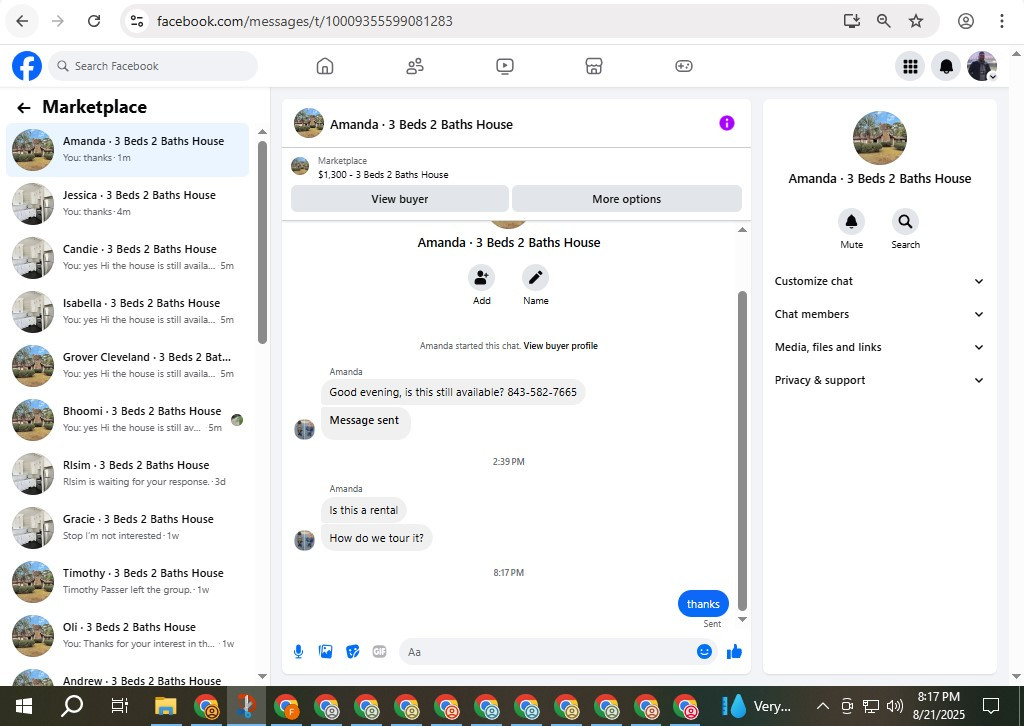The image size is (1024, 726).
Task: Click View buyer button
Action: pos(400,199)
